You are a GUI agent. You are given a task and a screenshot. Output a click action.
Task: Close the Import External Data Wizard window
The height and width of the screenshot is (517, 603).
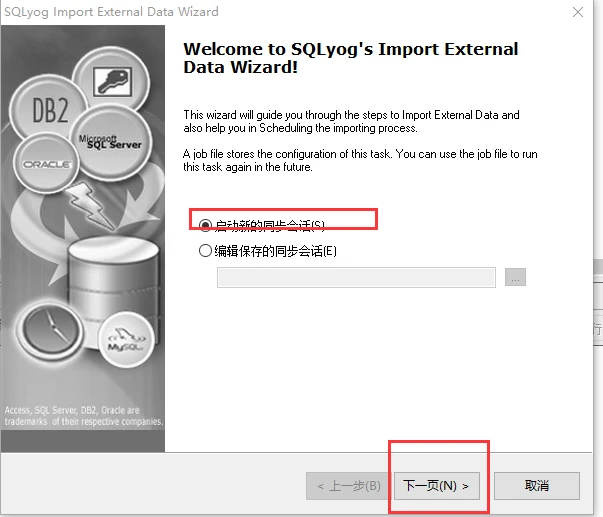[x=578, y=12]
